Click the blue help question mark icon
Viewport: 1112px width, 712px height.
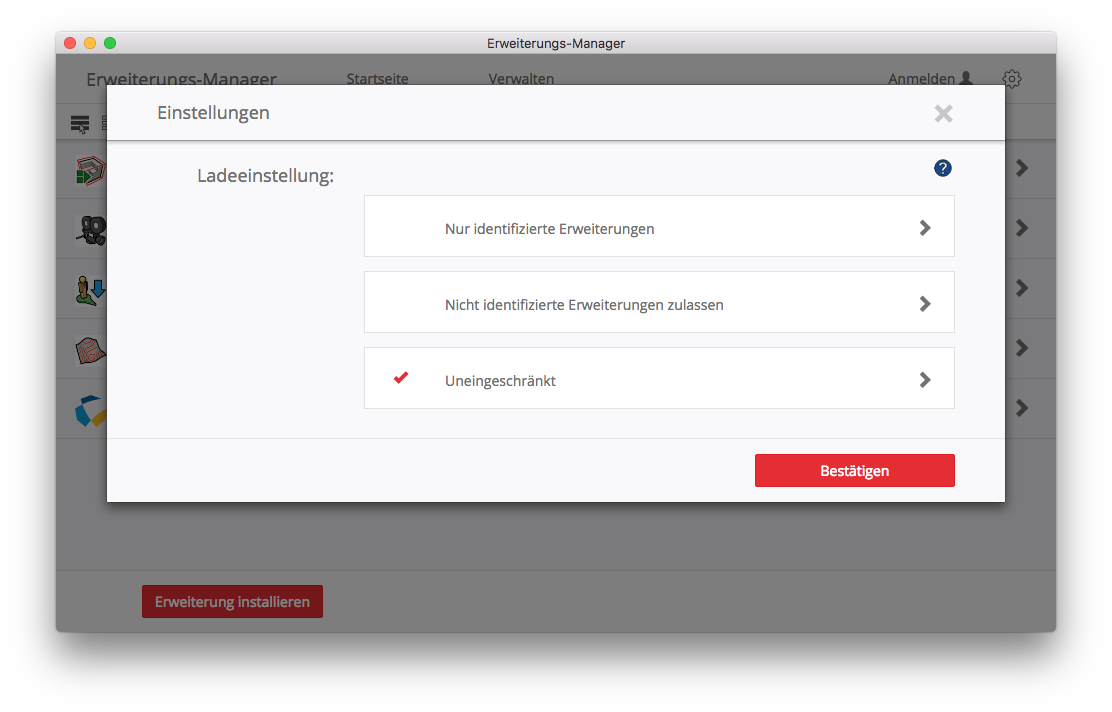942,168
